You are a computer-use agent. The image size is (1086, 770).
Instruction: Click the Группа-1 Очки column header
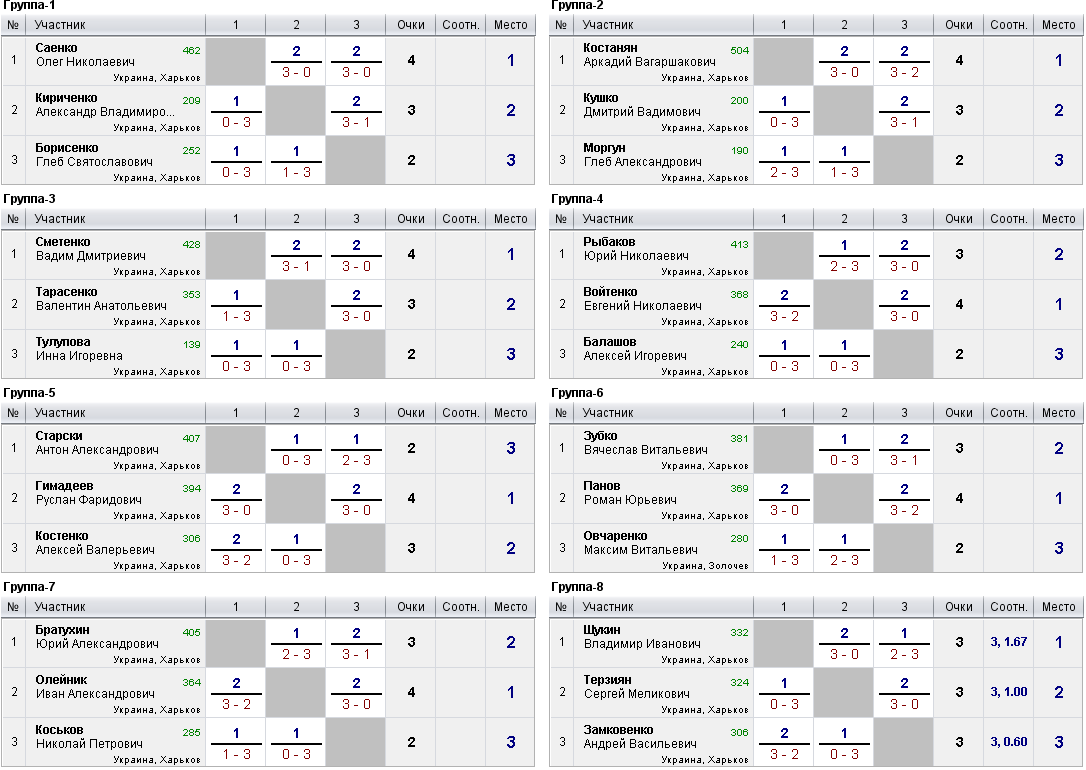tap(411, 25)
